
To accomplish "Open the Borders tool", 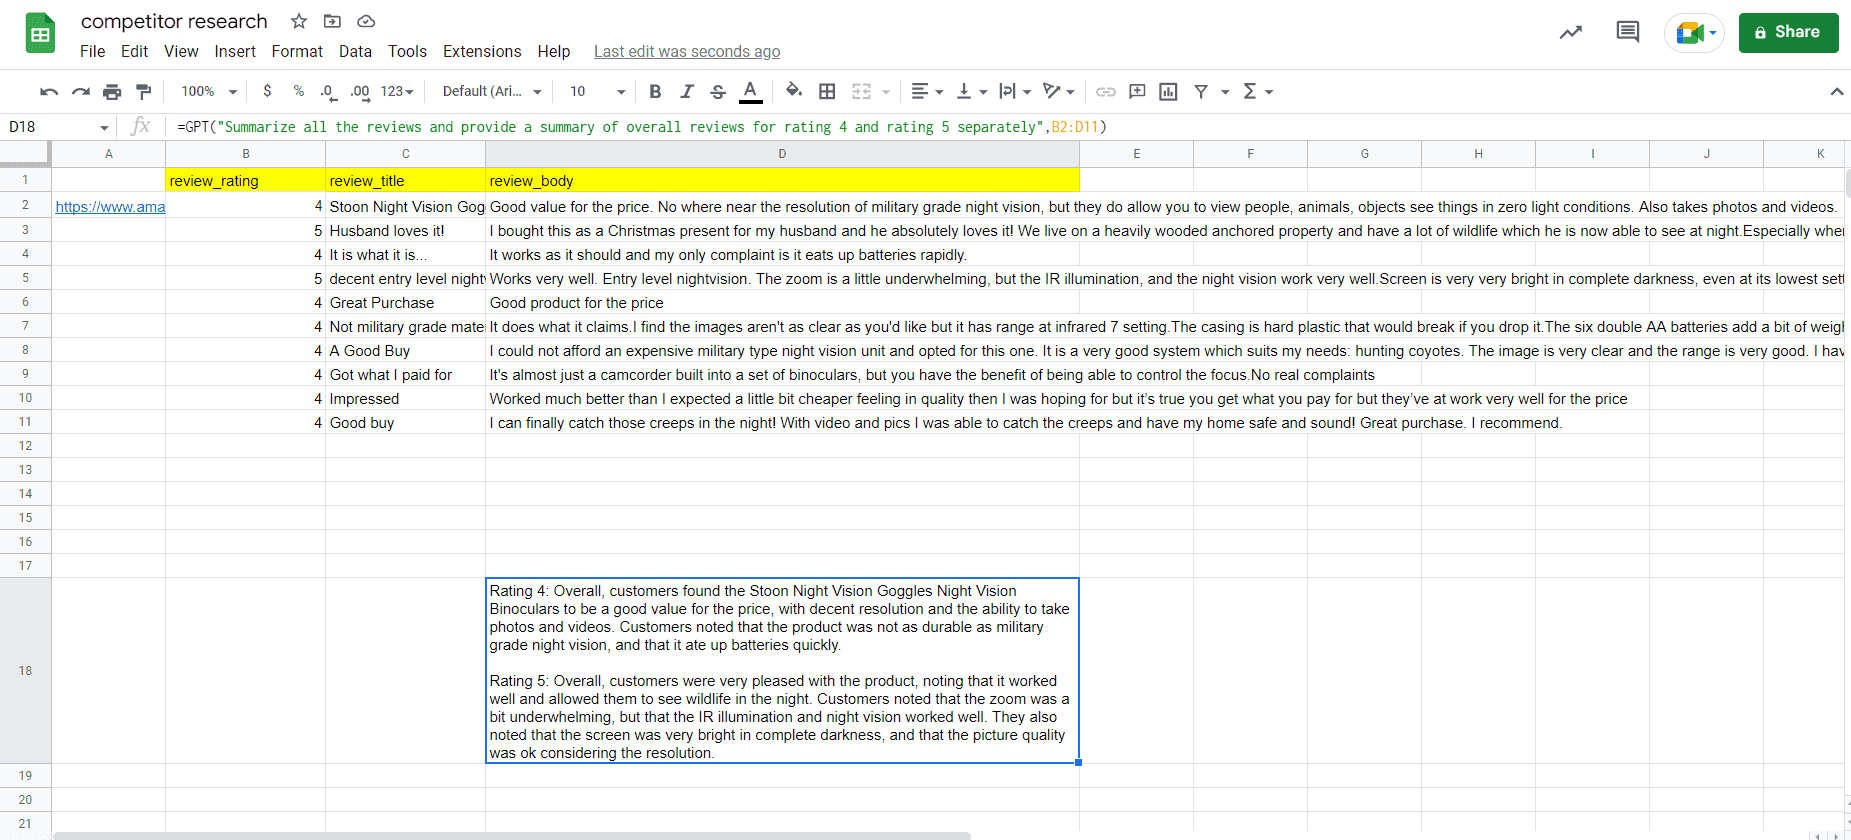I will 827,92.
